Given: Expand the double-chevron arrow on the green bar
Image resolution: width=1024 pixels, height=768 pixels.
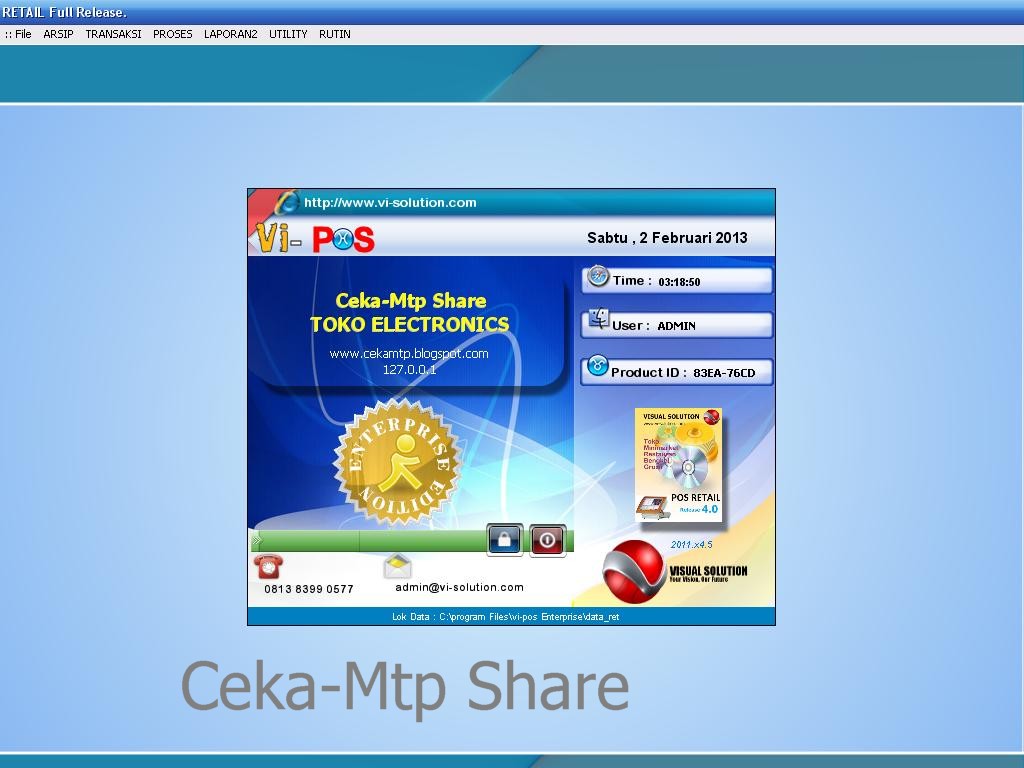Looking at the screenshot, I should click(x=256, y=540).
